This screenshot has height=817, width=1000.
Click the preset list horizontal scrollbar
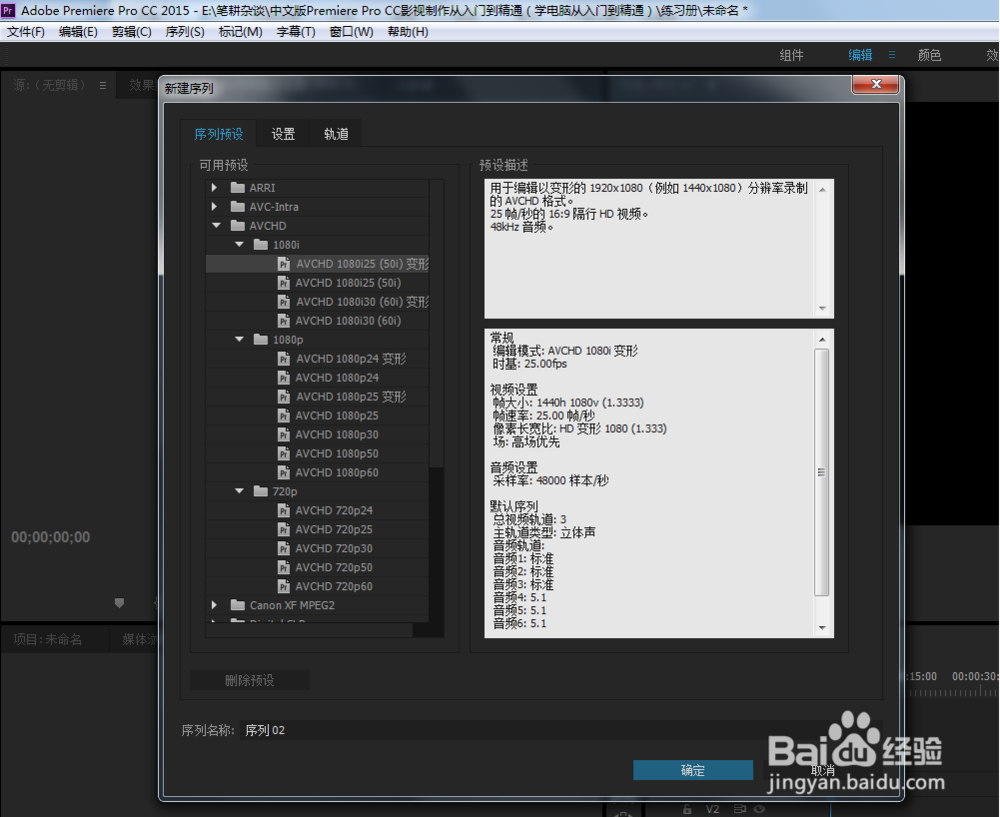309,630
